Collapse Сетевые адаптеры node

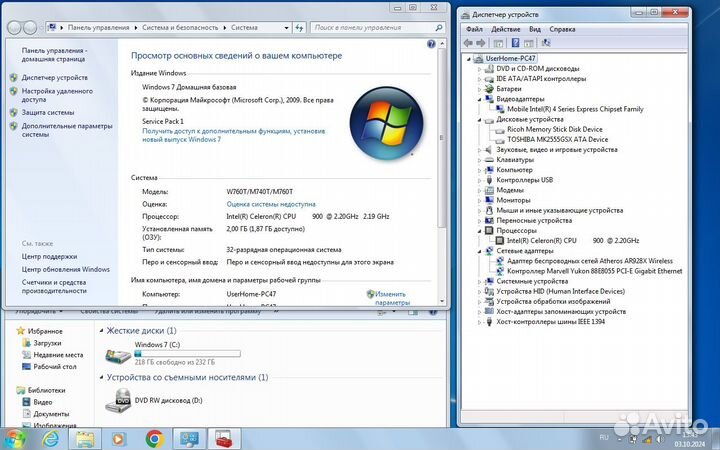coord(479,251)
